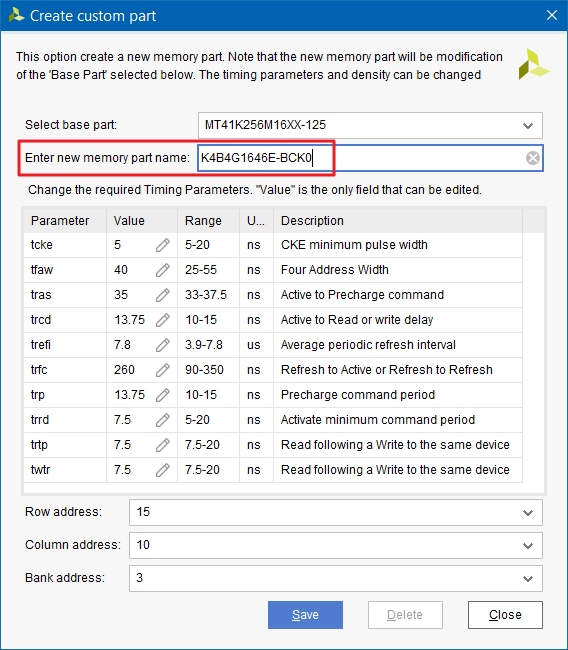Click the Vivado logo in title bar

[x=17, y=15]
